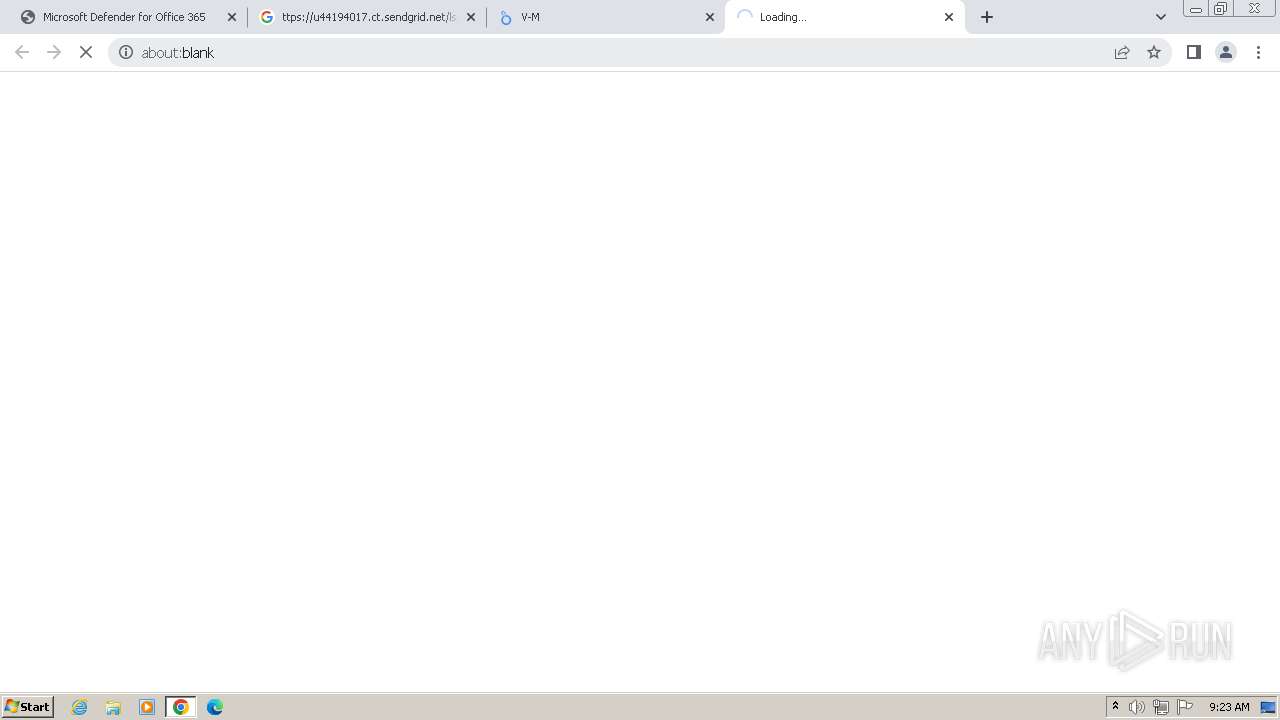
Task: Close the Loading tab
Action: point(949,17)
